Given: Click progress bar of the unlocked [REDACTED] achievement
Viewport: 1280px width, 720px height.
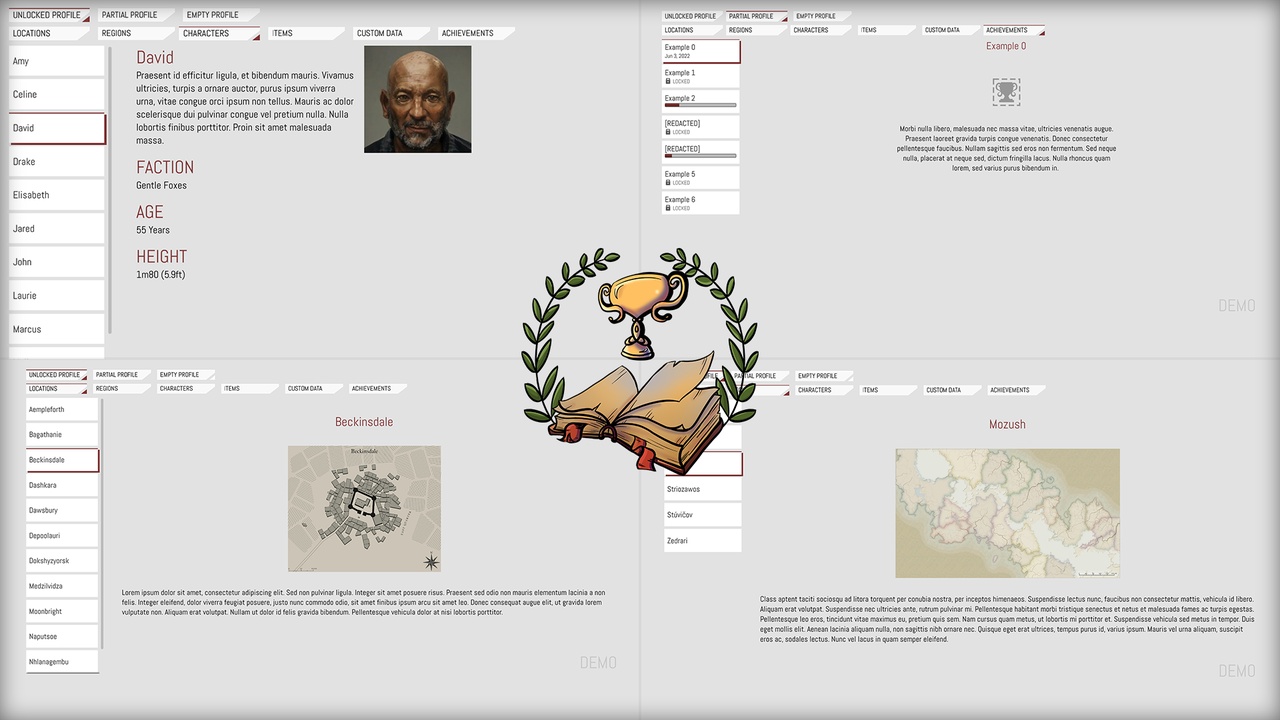Looking at the screenshot, I should (x=700, y=156).
